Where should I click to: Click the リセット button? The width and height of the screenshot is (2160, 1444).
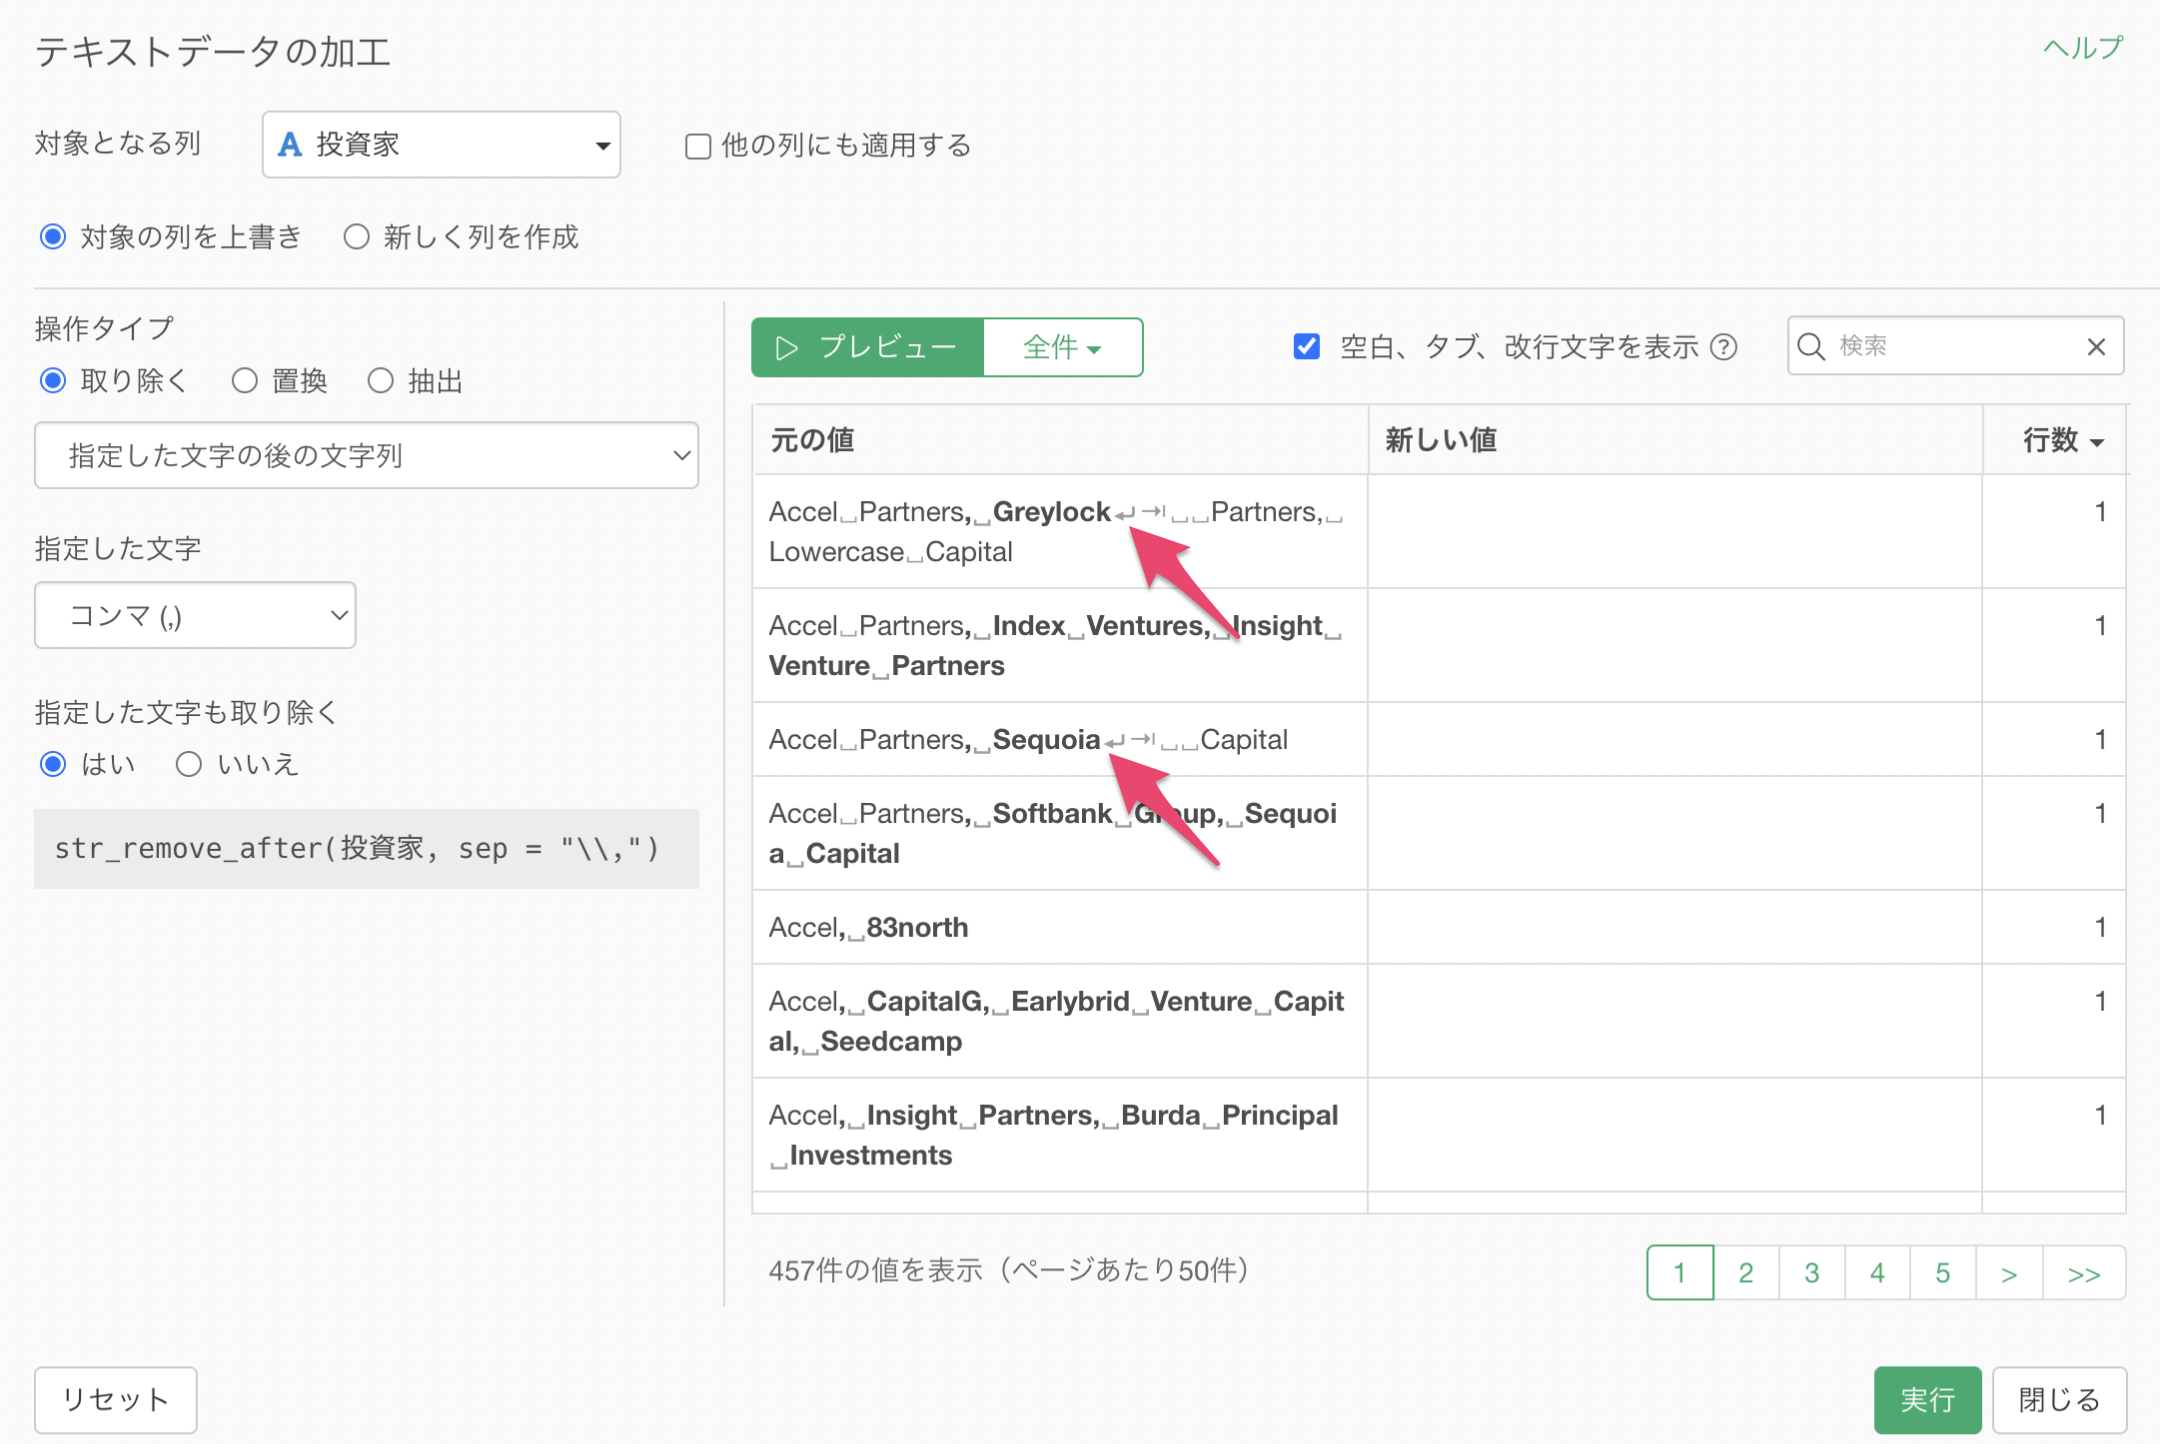tap(116, 1400)
